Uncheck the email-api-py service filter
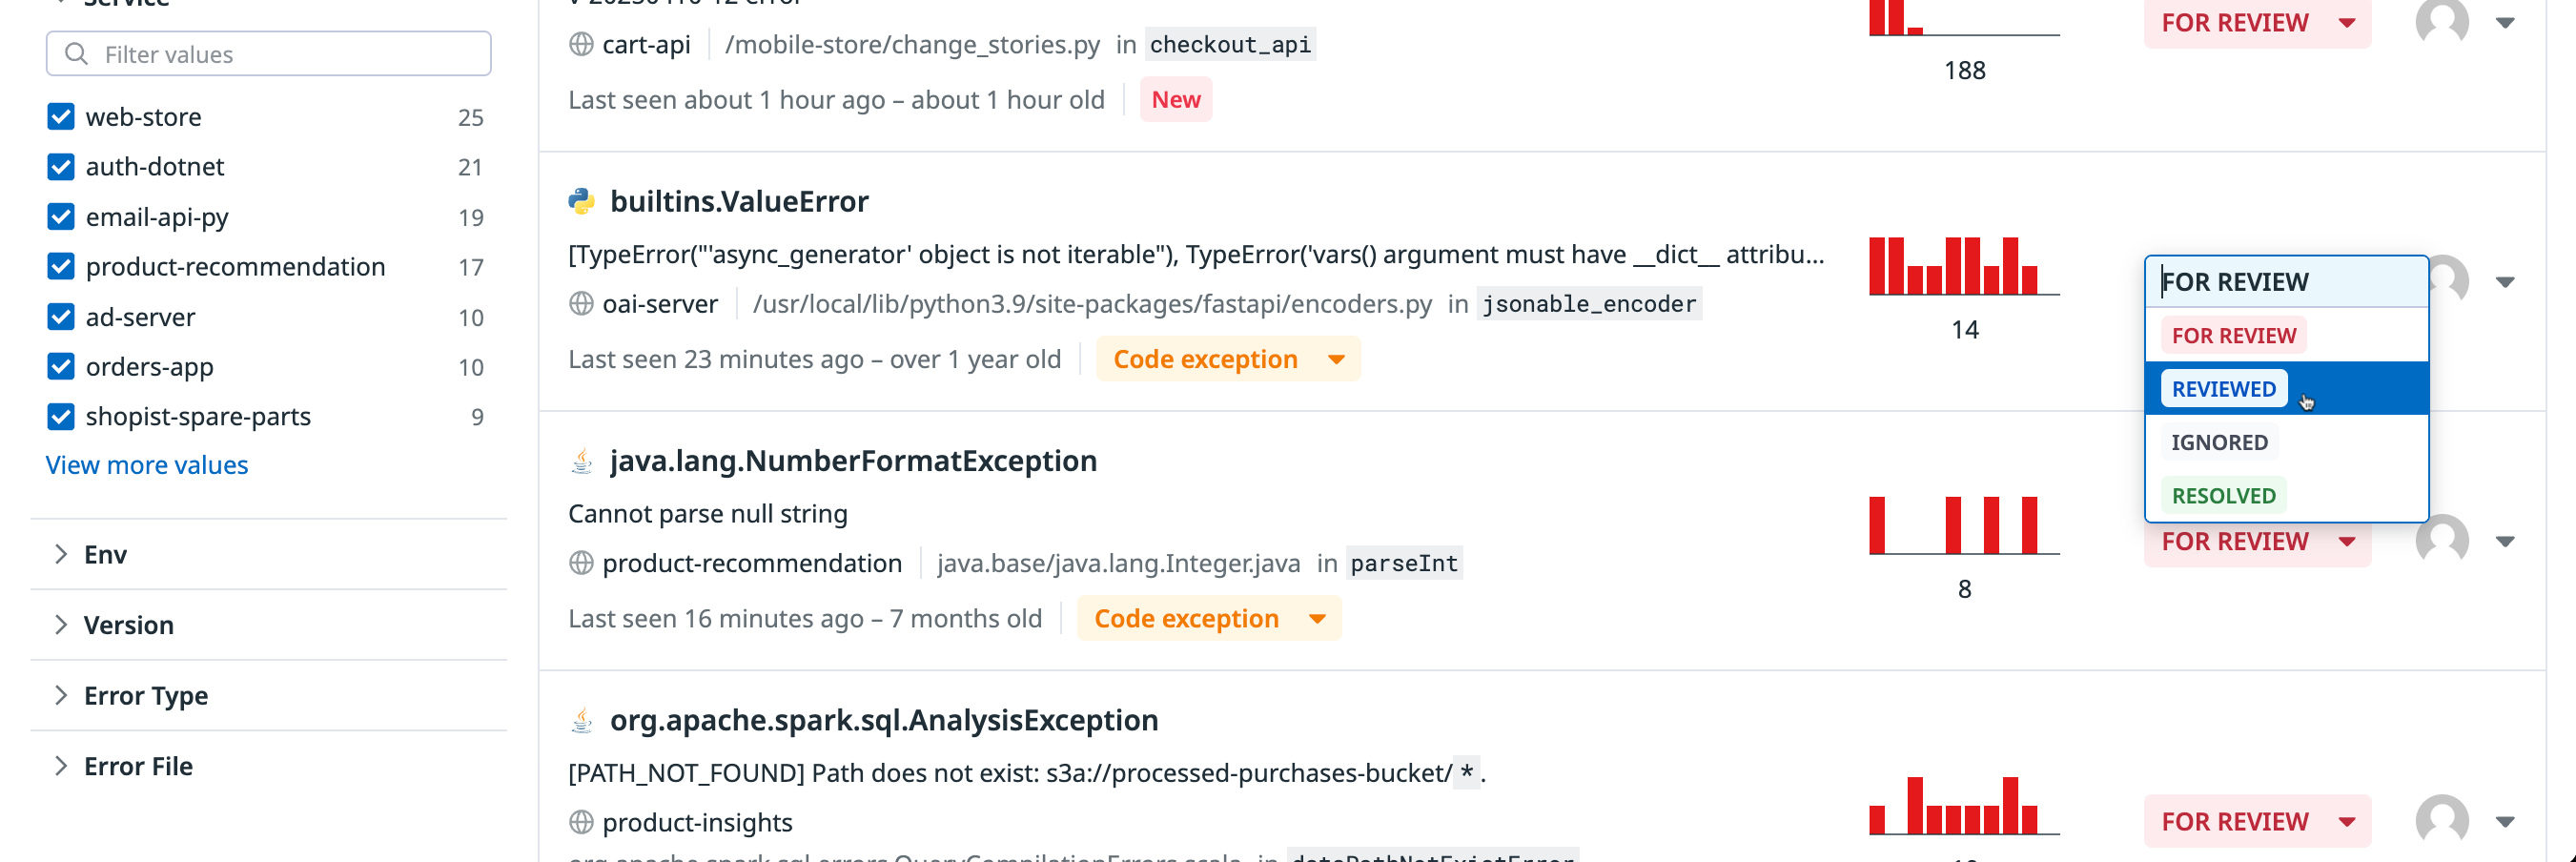The image size is (2576, 862). tap(61, 217)
